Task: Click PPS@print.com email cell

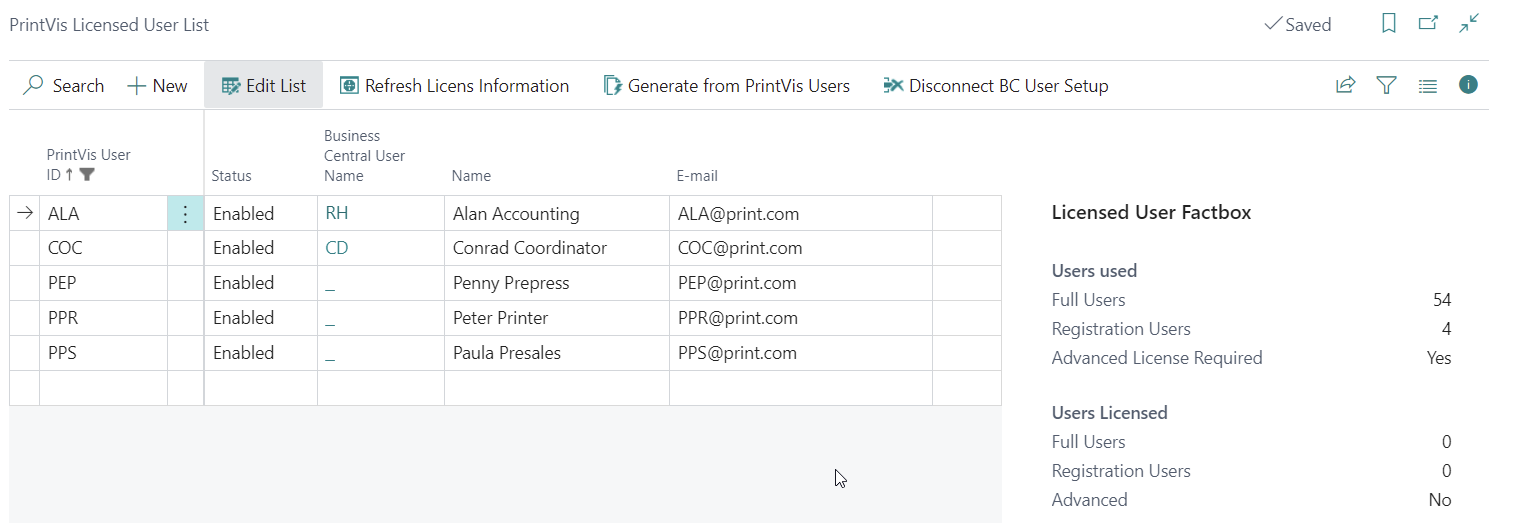Action: pyautogui.click(x=801, y=353)
